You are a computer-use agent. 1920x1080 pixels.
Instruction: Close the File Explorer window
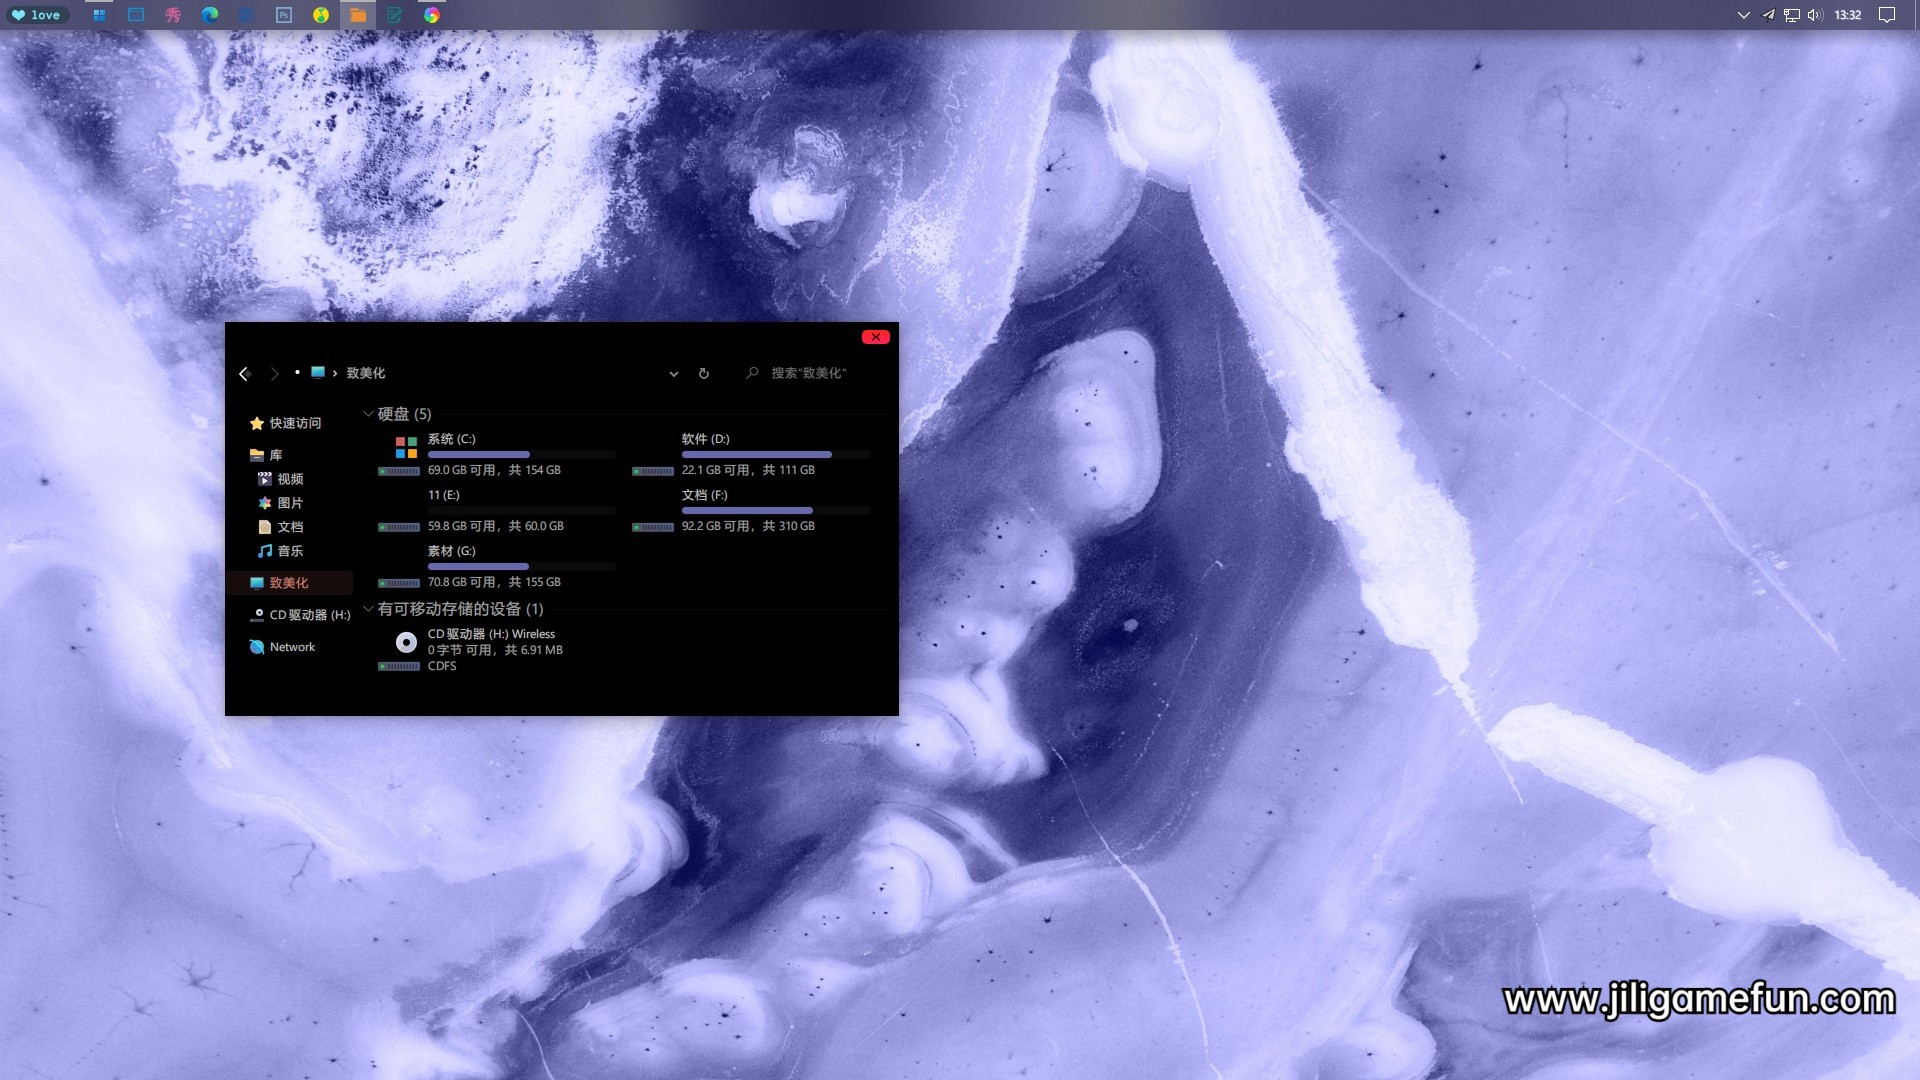[x=875, y=337]
